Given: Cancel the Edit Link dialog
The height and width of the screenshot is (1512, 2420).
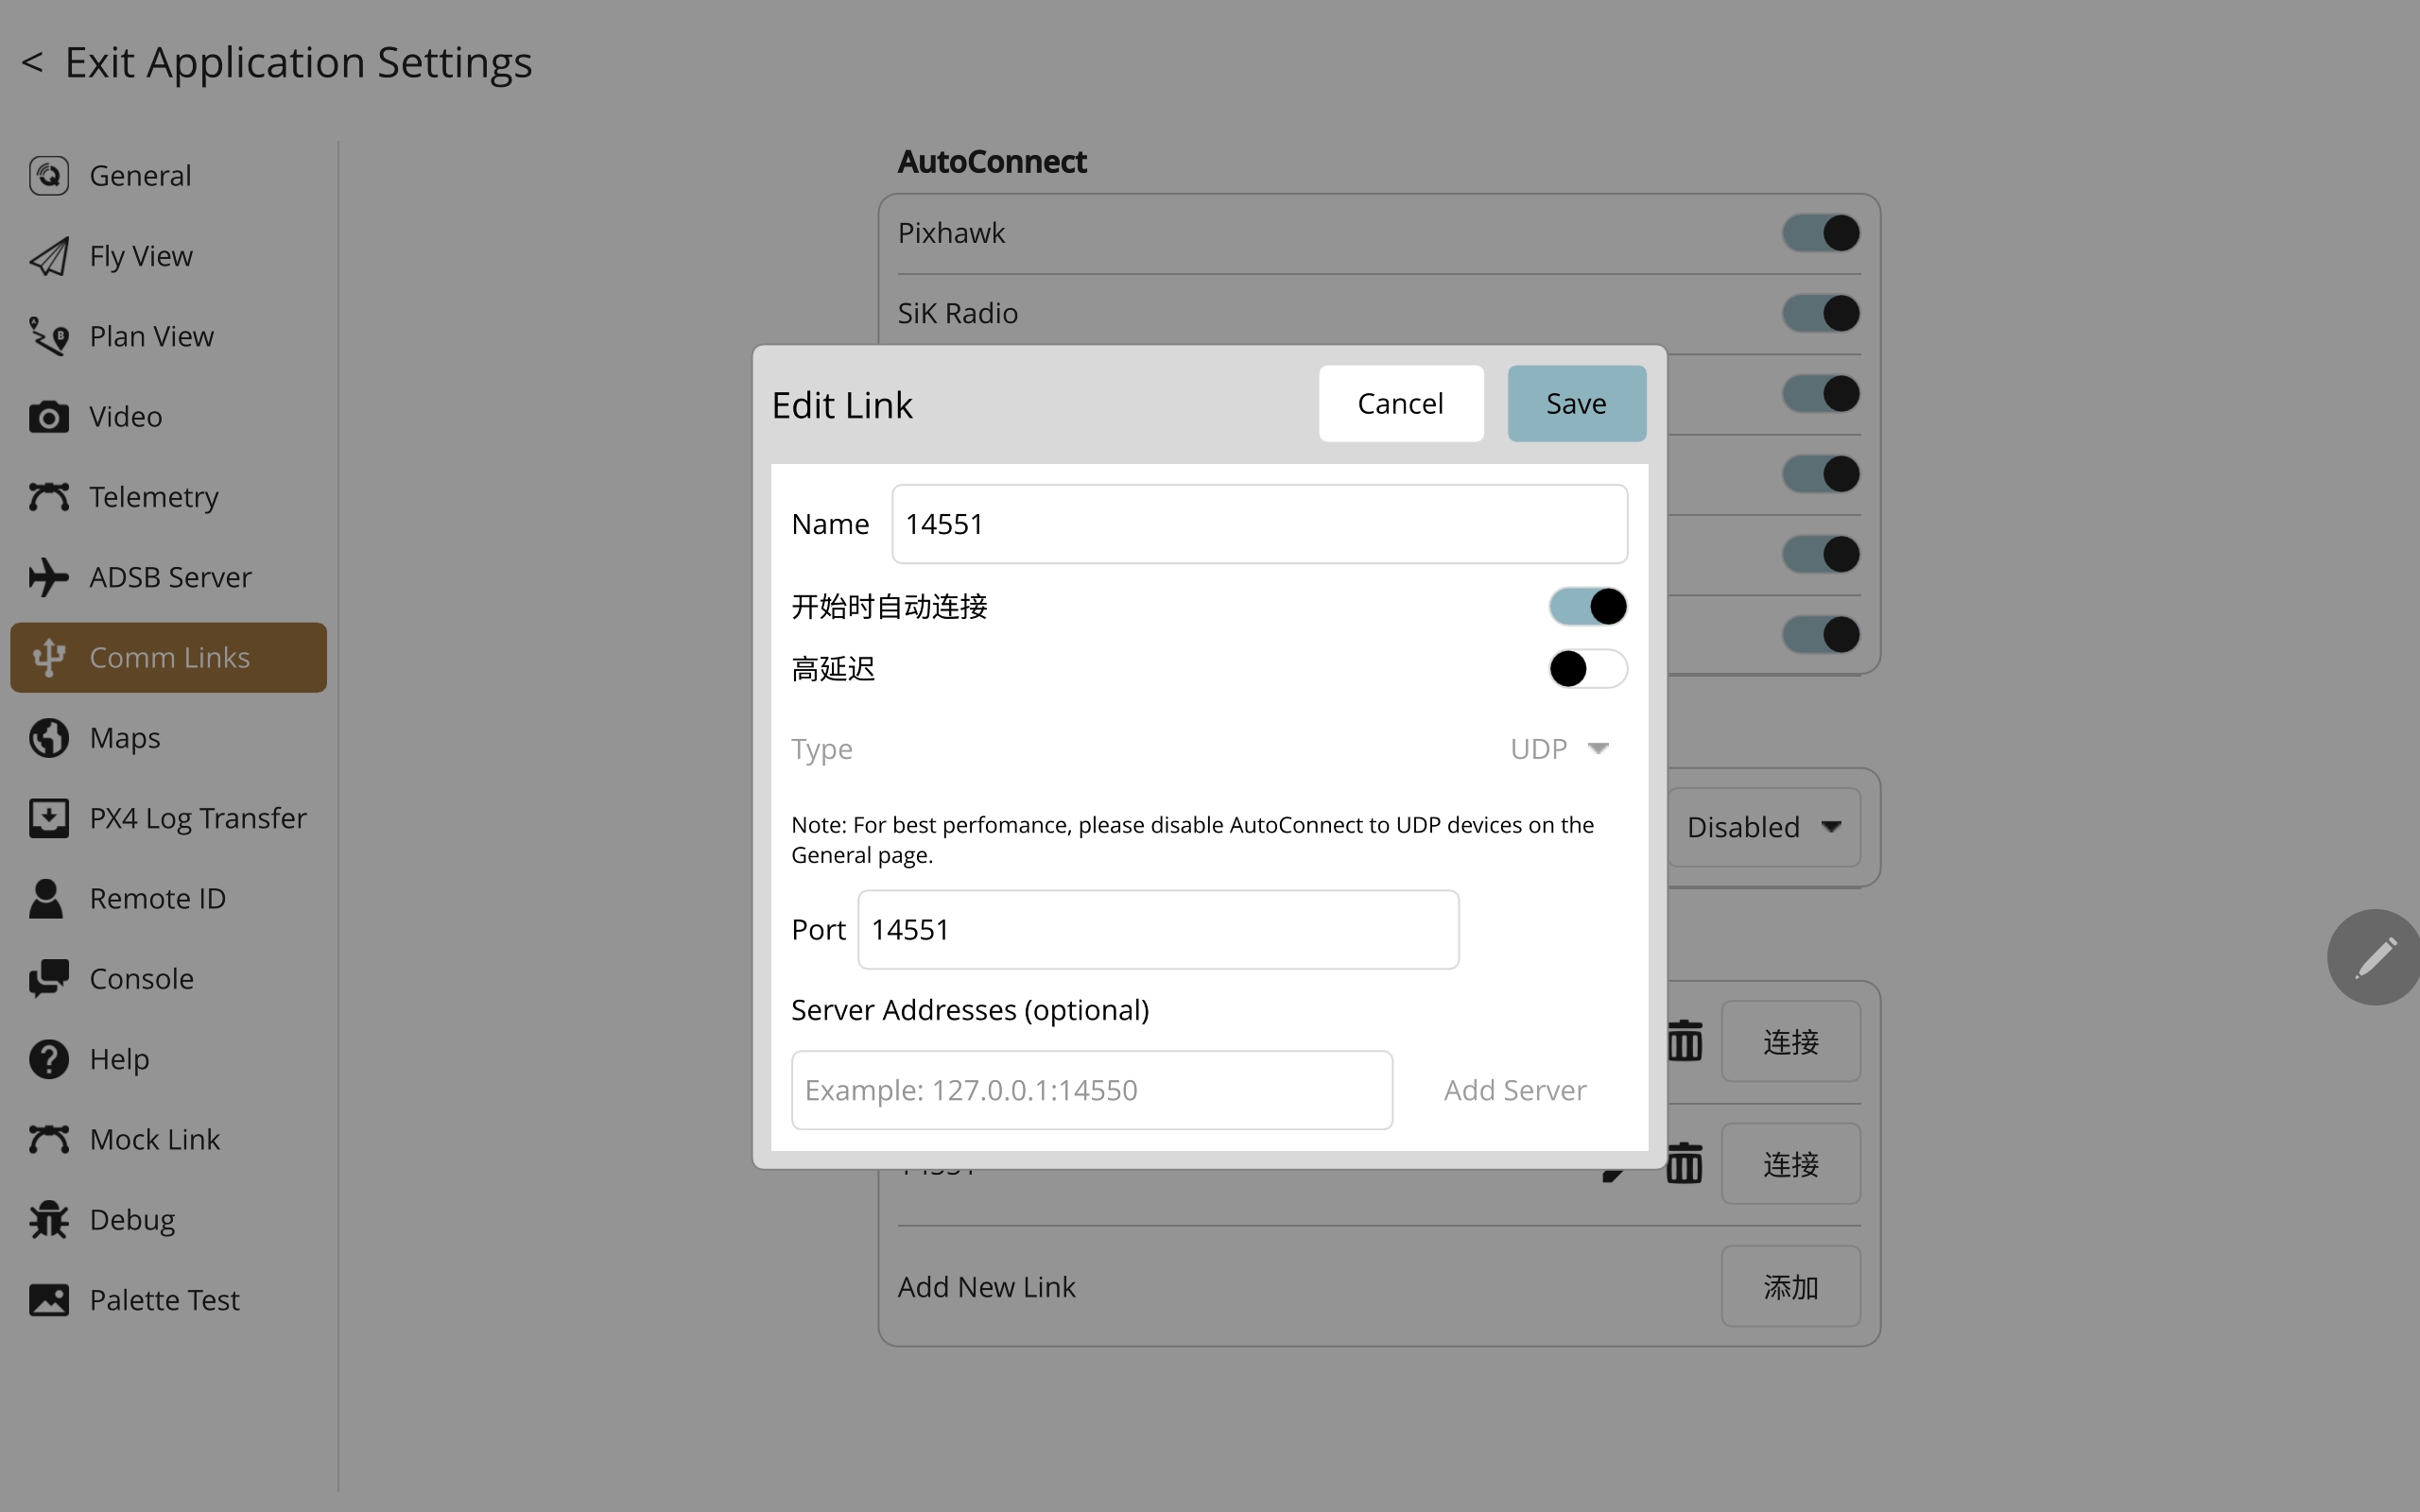Looking at the screenshot, I should click(x=1401, y=403).
